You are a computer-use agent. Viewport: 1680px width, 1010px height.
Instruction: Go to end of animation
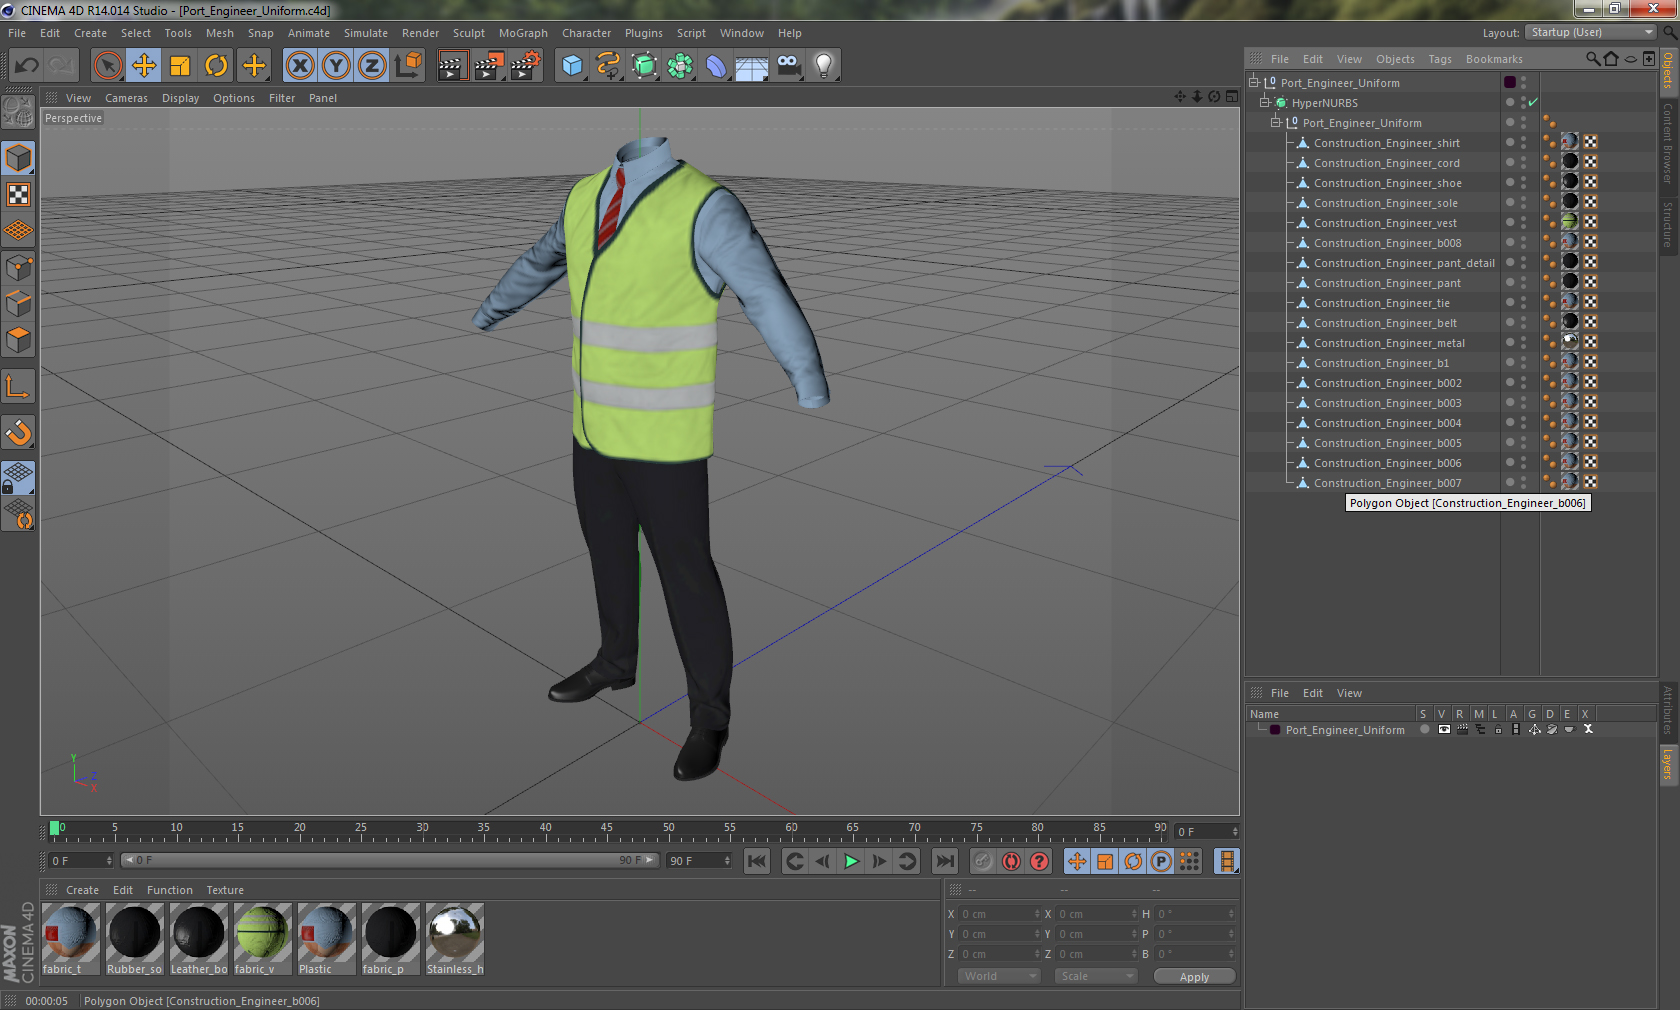[944, 861]
